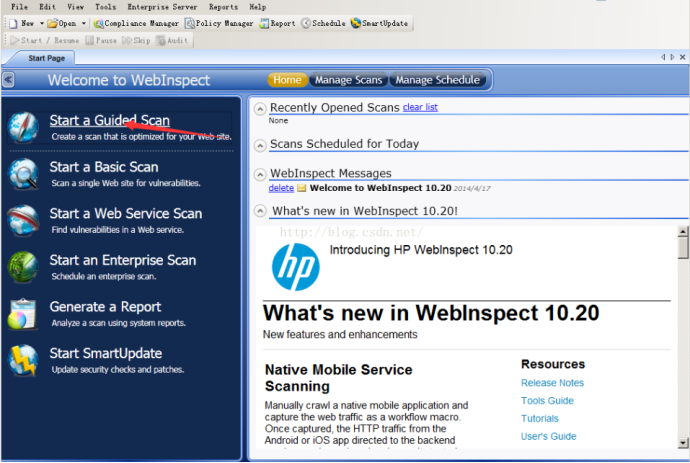Click the Enterprise Scan green globe icon
This screenshot has width=690, height=463.
[23, 267]
